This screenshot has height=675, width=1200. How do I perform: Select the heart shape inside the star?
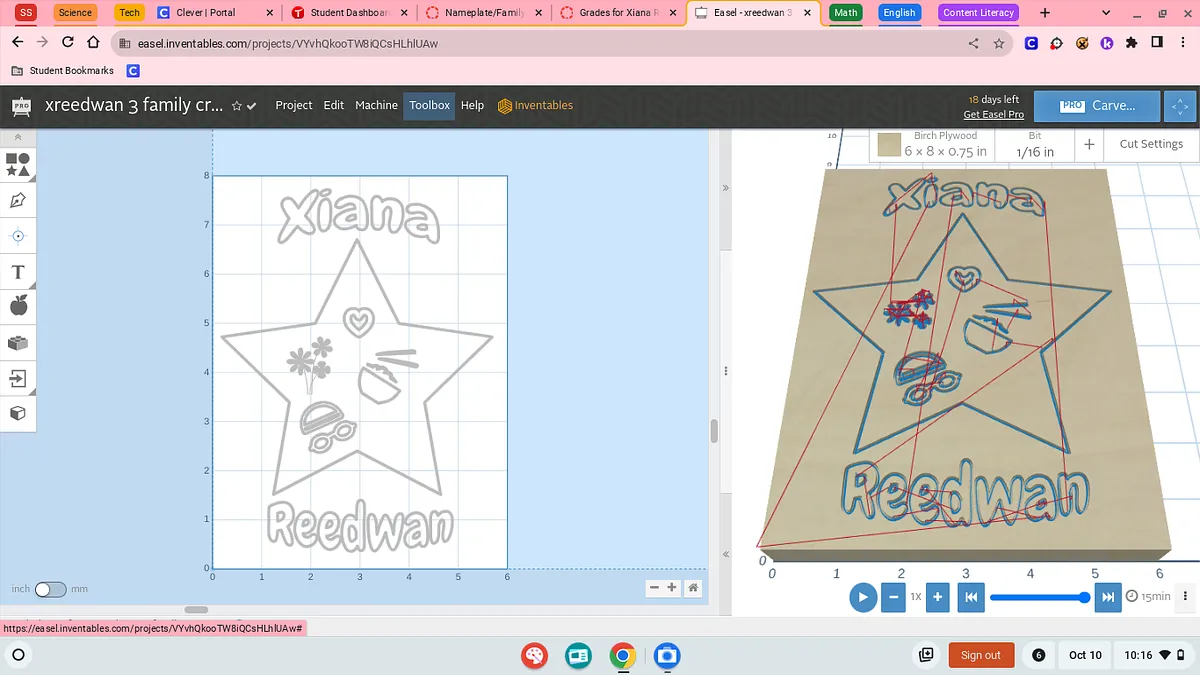click(357, 320)
